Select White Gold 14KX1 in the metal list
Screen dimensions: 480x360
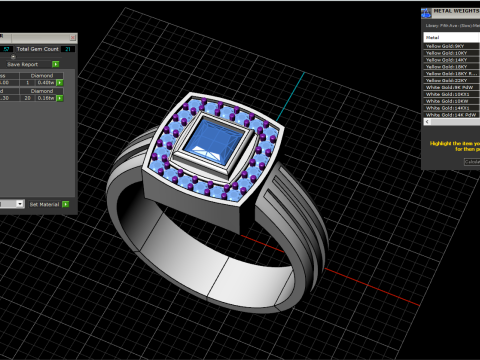[451, 108]
